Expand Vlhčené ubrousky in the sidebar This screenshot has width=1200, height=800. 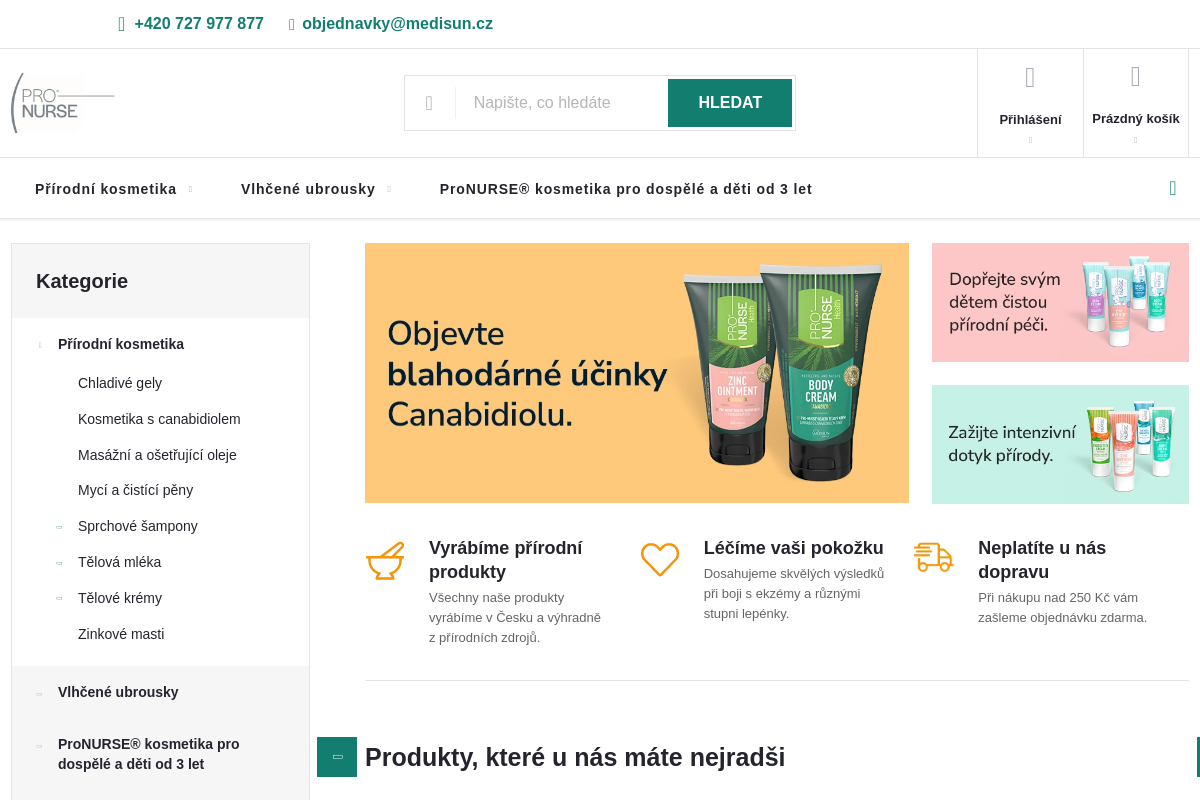click(40, 693)
